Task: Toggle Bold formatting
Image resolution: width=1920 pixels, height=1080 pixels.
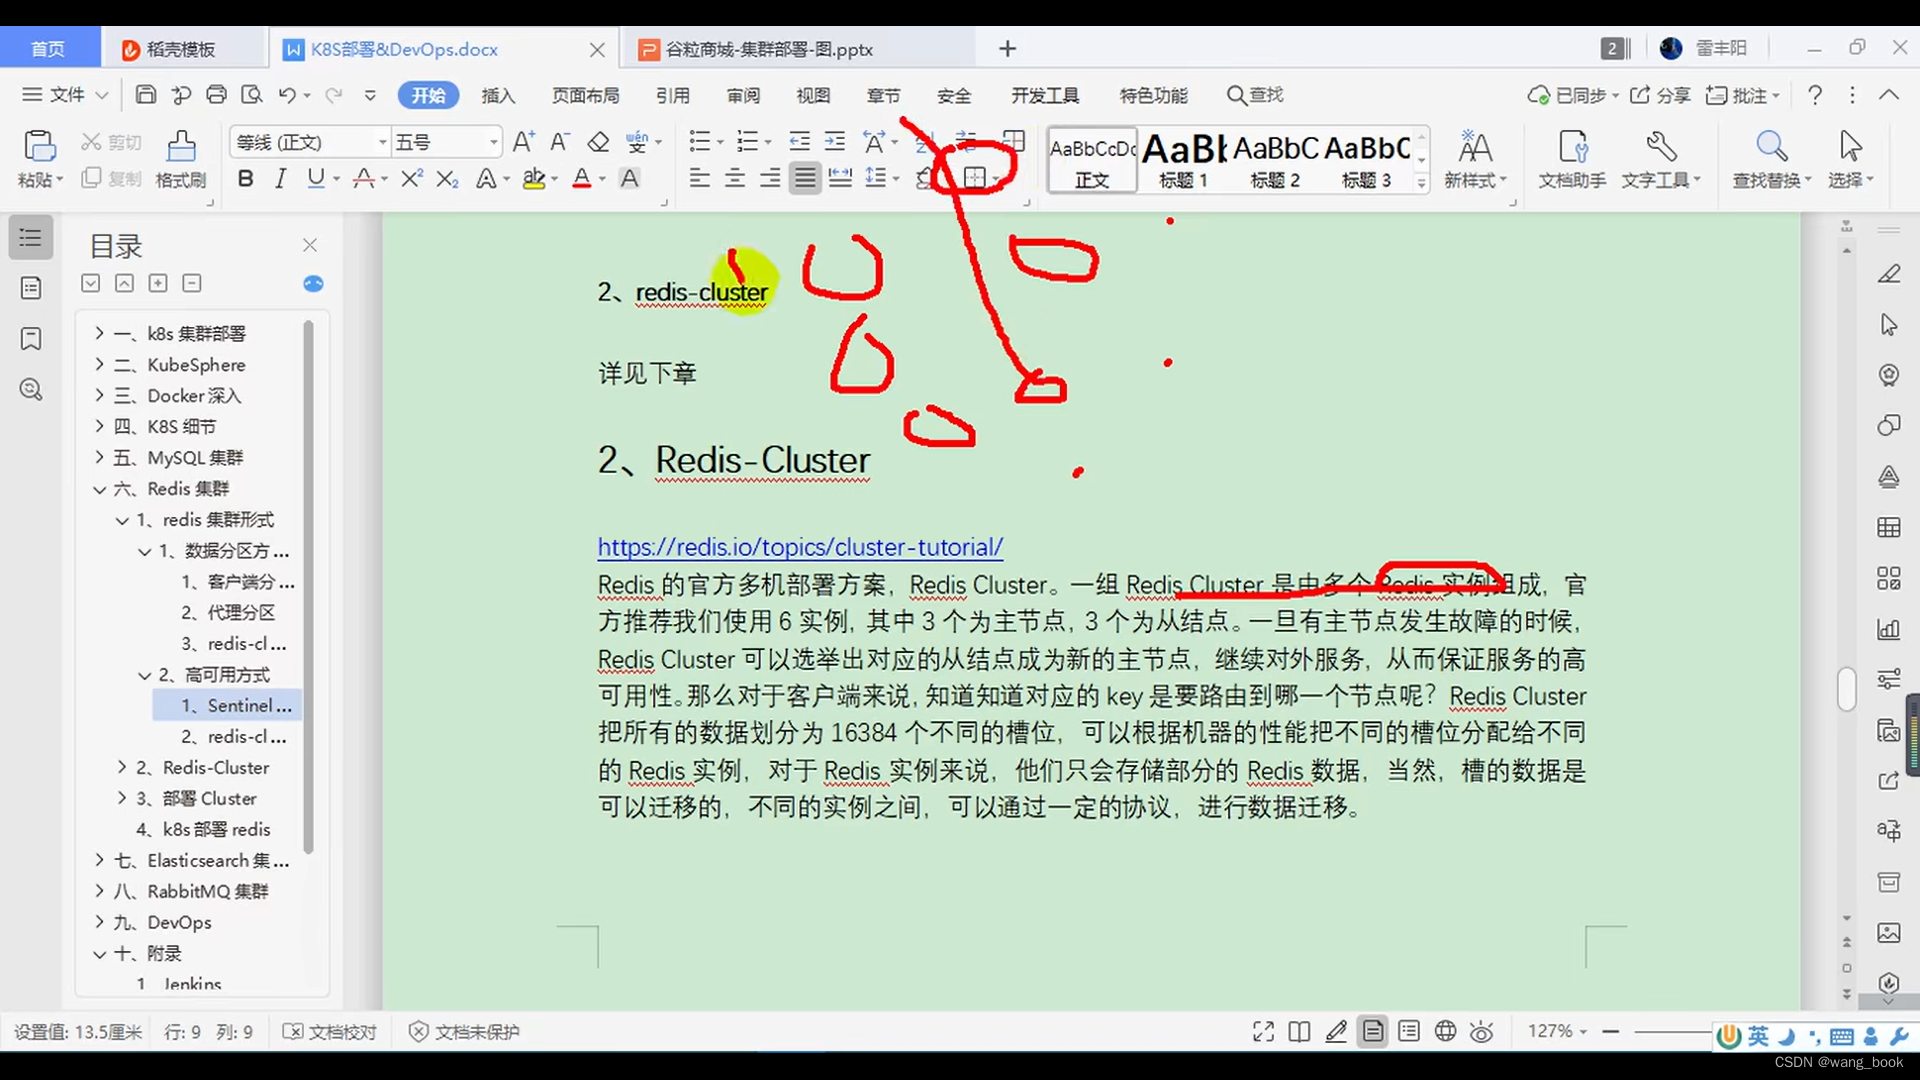Action: pyautogui.click(x=245, y=179)
